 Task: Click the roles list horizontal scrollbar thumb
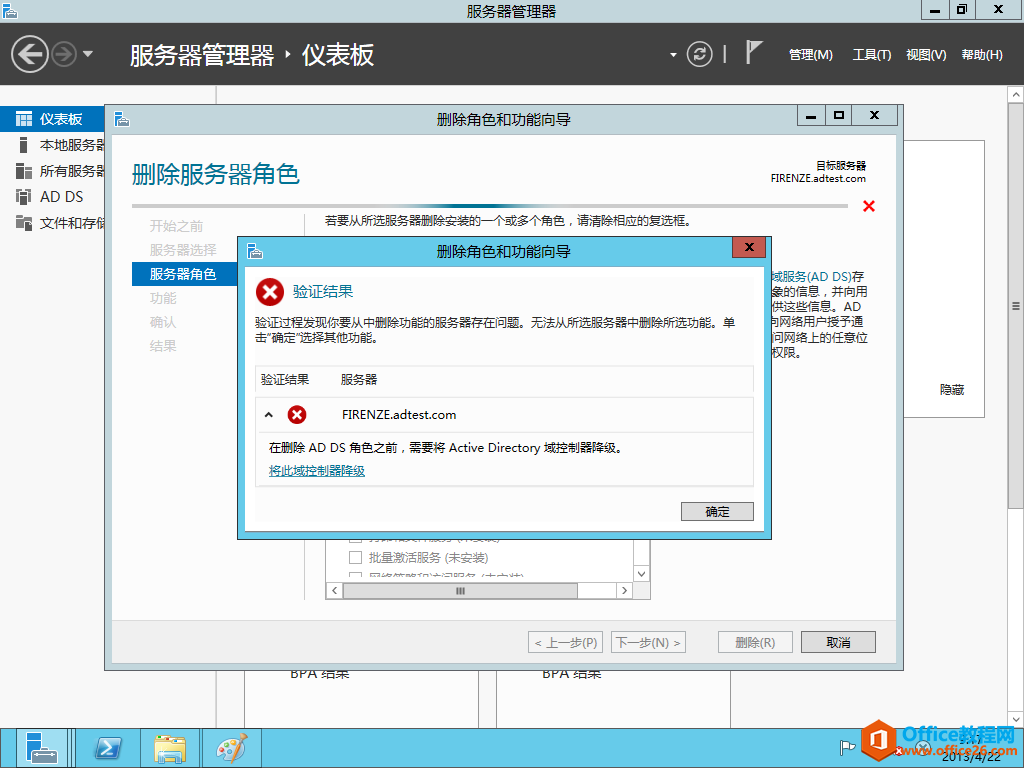coord(460,590)
